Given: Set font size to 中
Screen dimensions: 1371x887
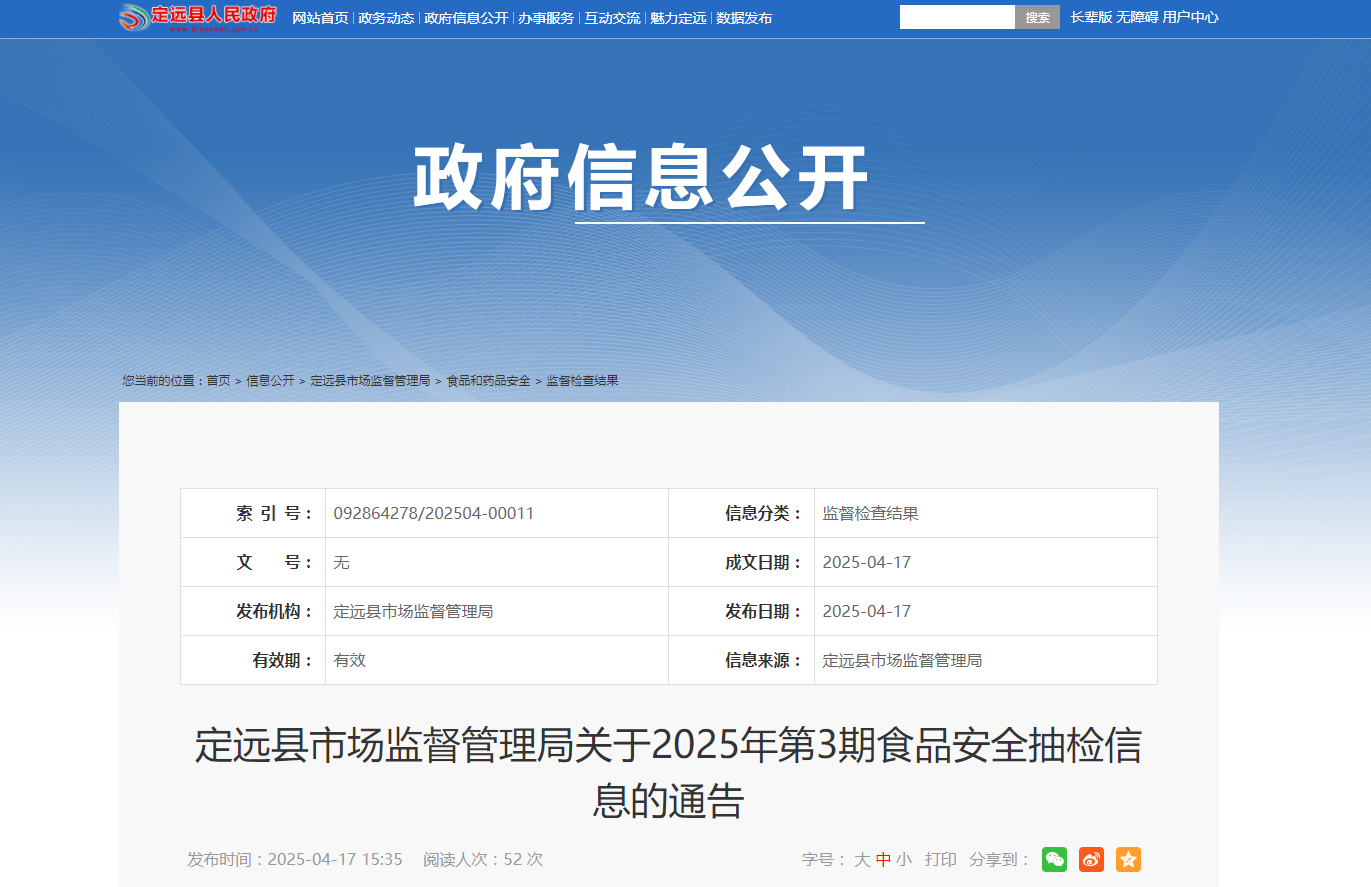Looking at the screenshot, I should coord(883,859).
